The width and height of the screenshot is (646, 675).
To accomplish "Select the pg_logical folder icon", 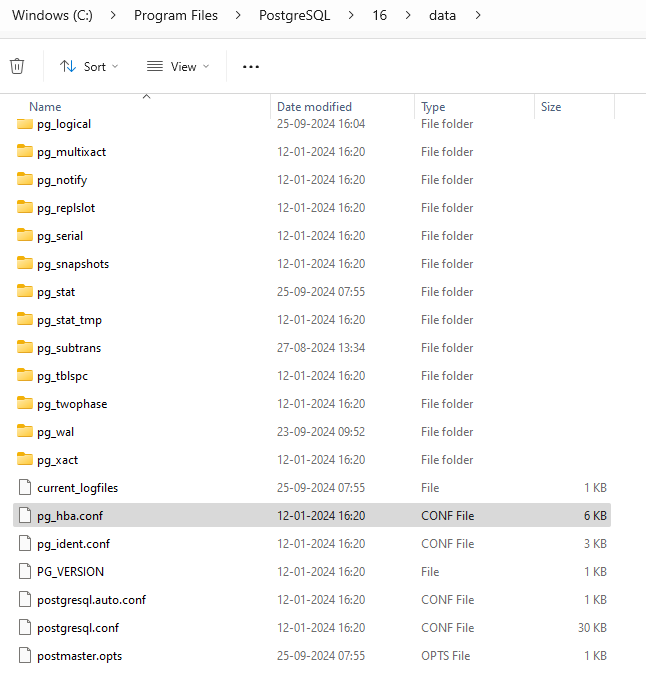I will 25,124.
